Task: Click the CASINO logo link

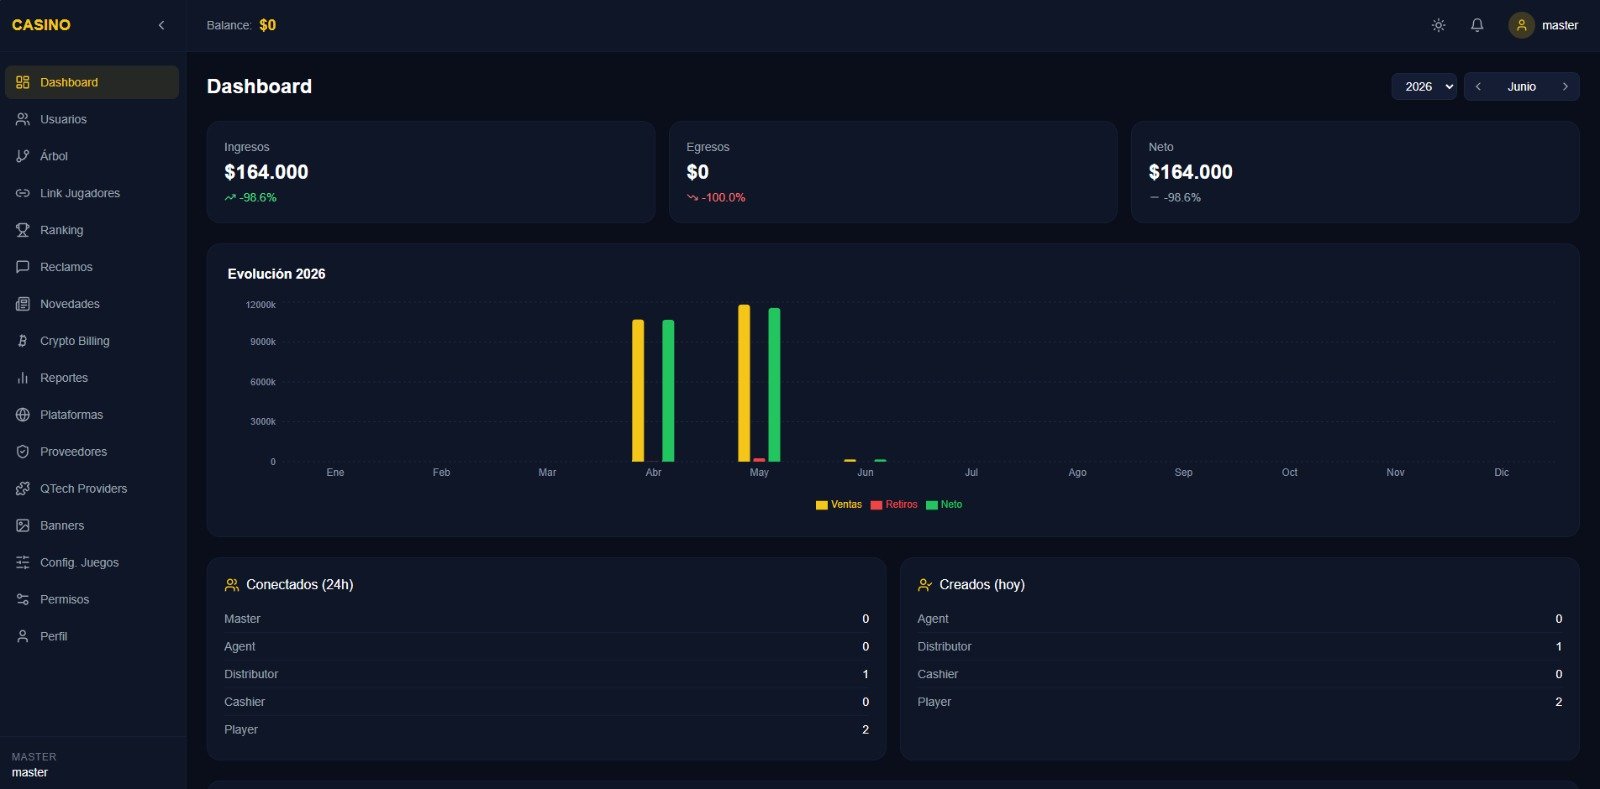Action: (41, 25)
